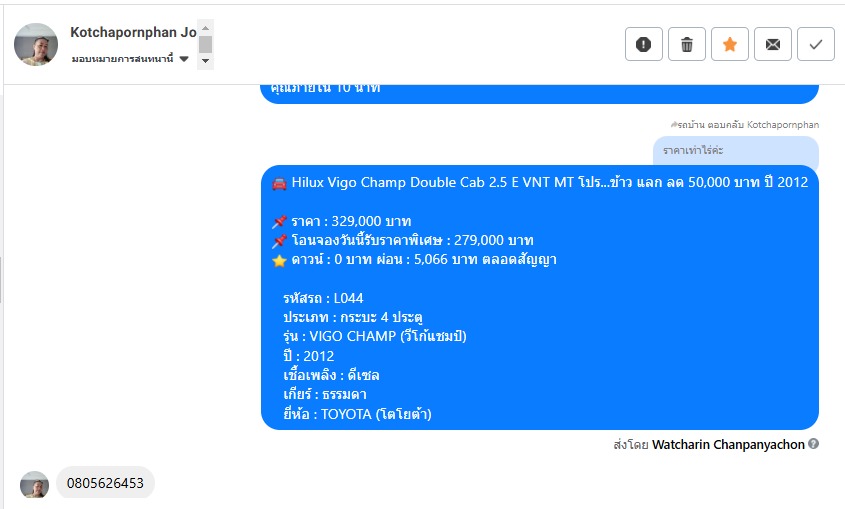
Task: Click the scrollbar thumb next to the name
Action: pos(205,44)
